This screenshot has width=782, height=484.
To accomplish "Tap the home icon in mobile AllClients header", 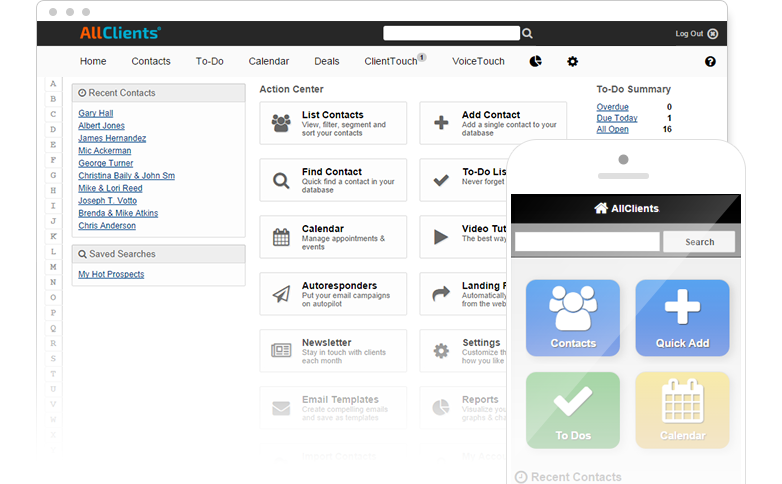I will 601,208.
